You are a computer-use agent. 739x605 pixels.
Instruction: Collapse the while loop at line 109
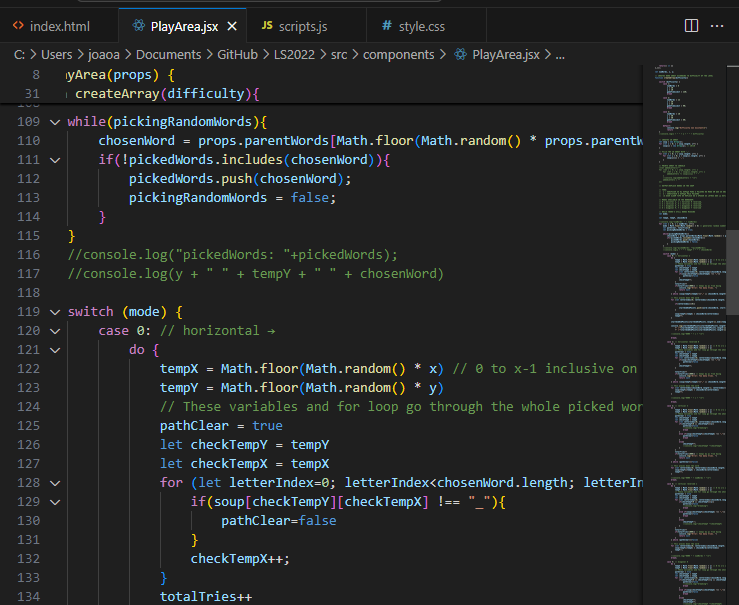coord(55,122)
